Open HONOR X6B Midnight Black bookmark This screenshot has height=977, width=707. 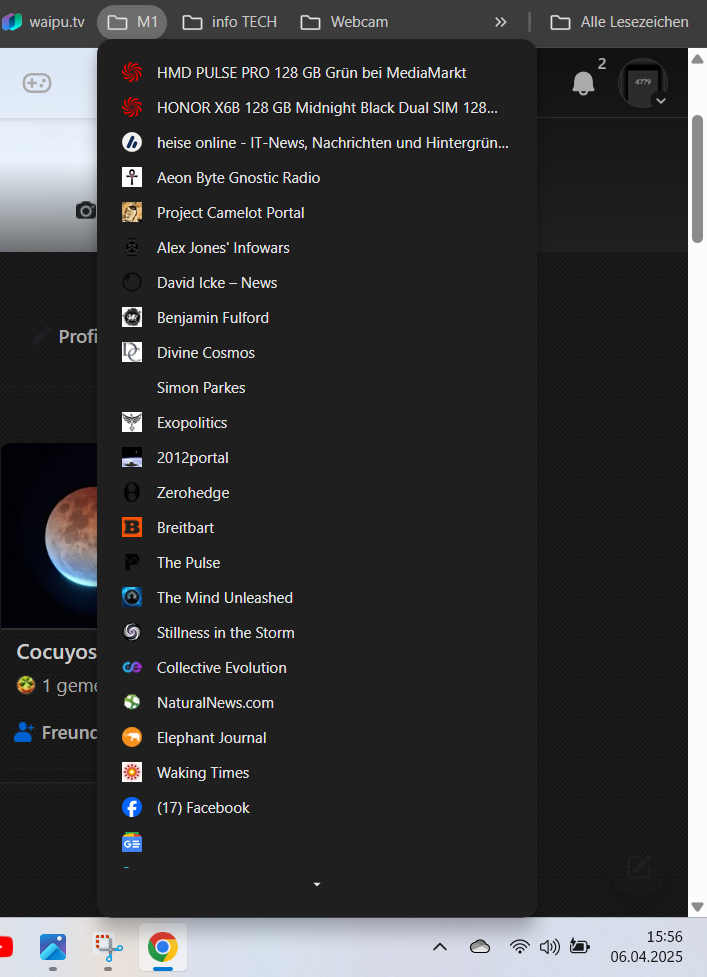tap(316, 108)
